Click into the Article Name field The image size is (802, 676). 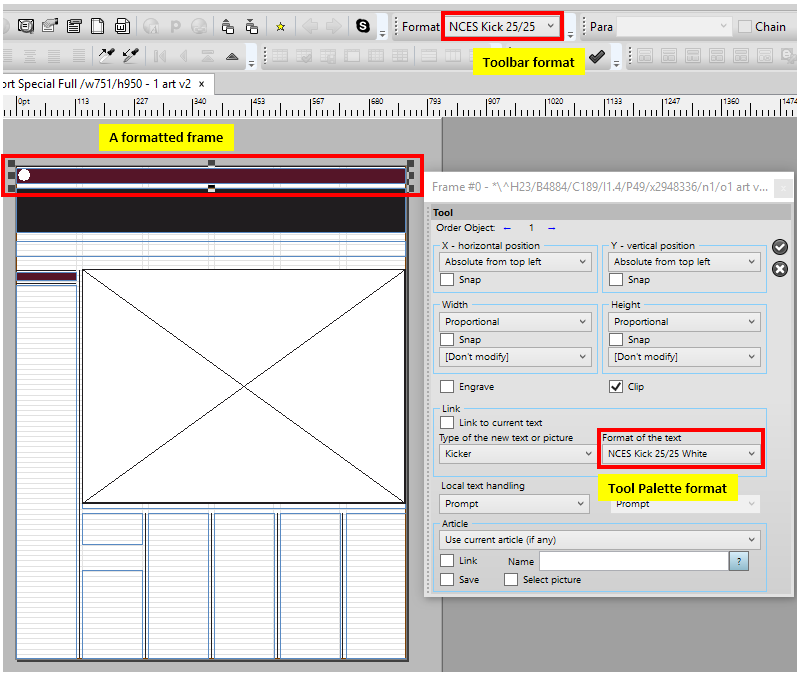[634, 561]
